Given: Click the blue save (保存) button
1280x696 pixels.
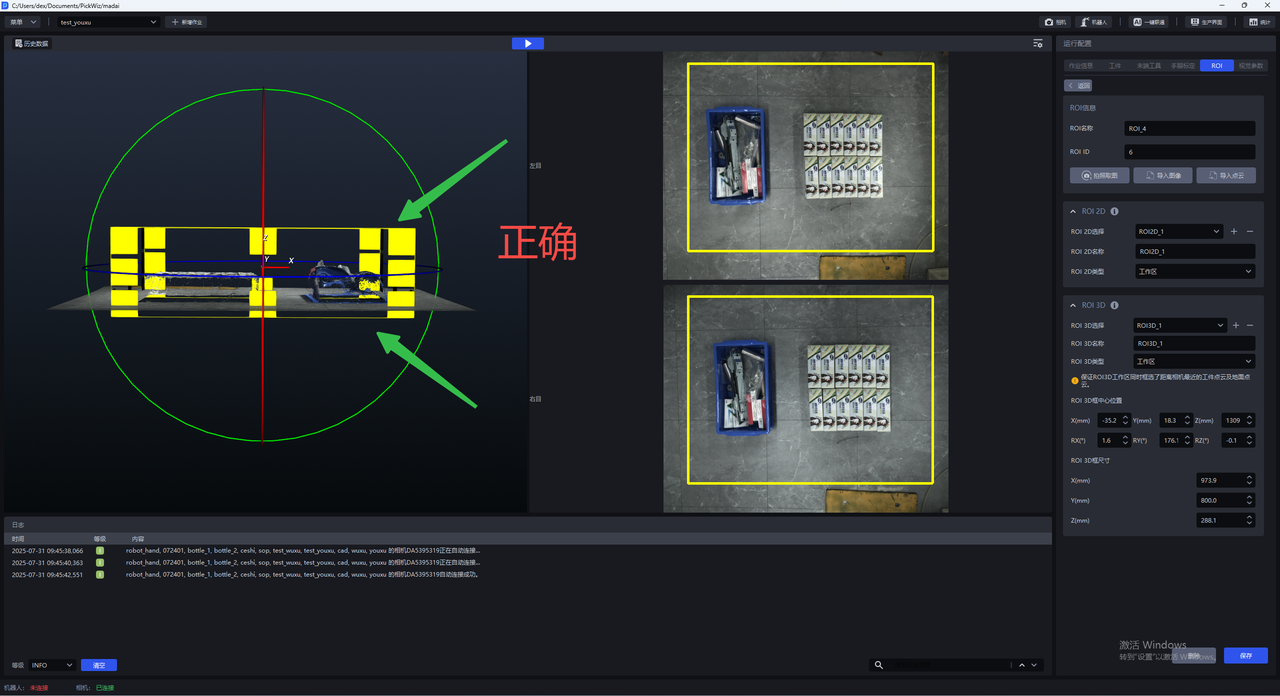Looking at the screenshot, I should click(x=1245, y=656).
